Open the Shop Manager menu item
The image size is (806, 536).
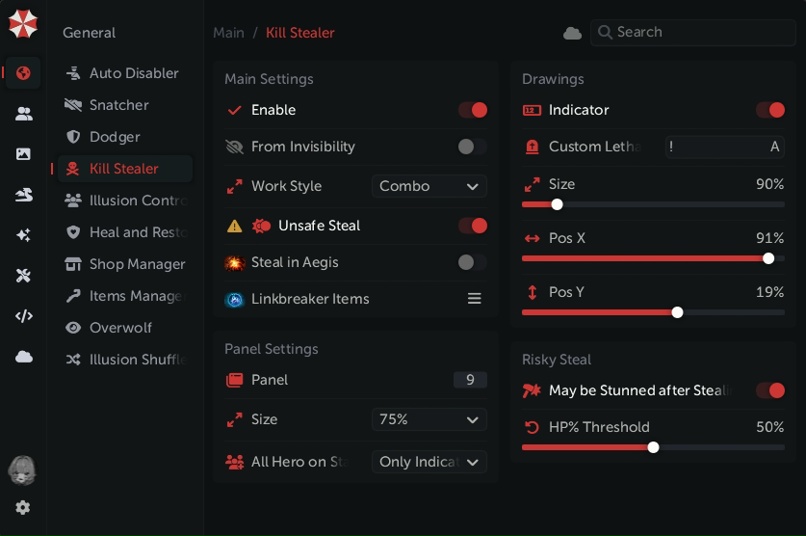[137, 264]
